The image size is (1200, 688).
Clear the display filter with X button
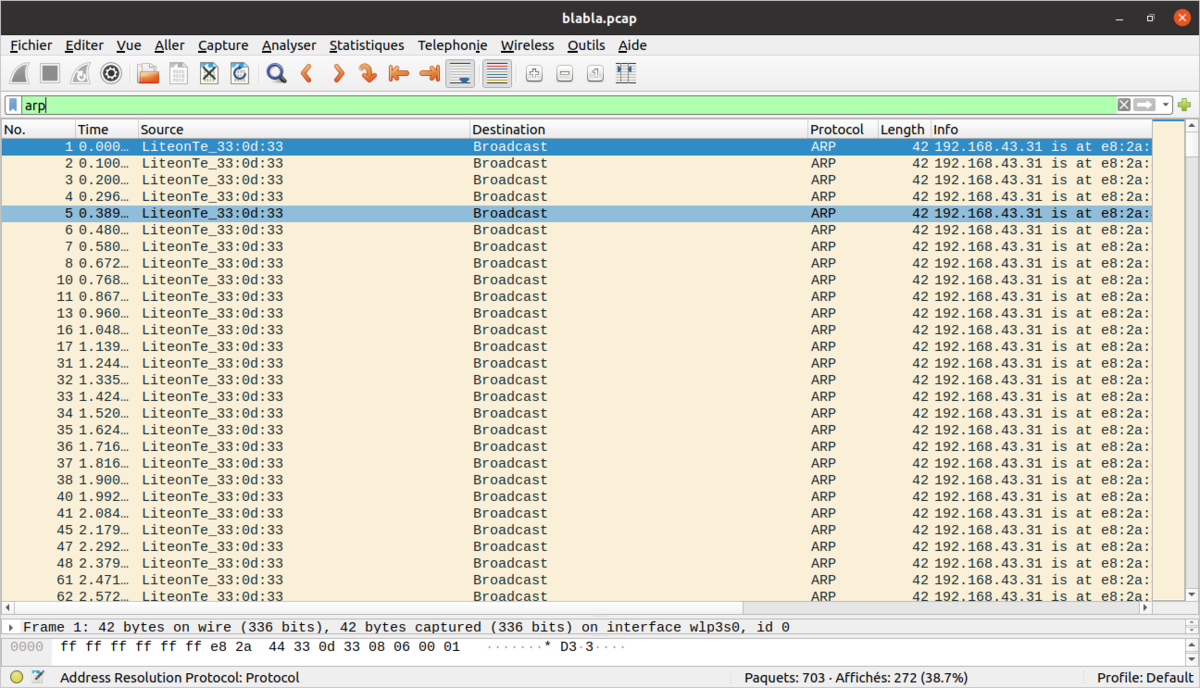click(x=1124, y=105)
